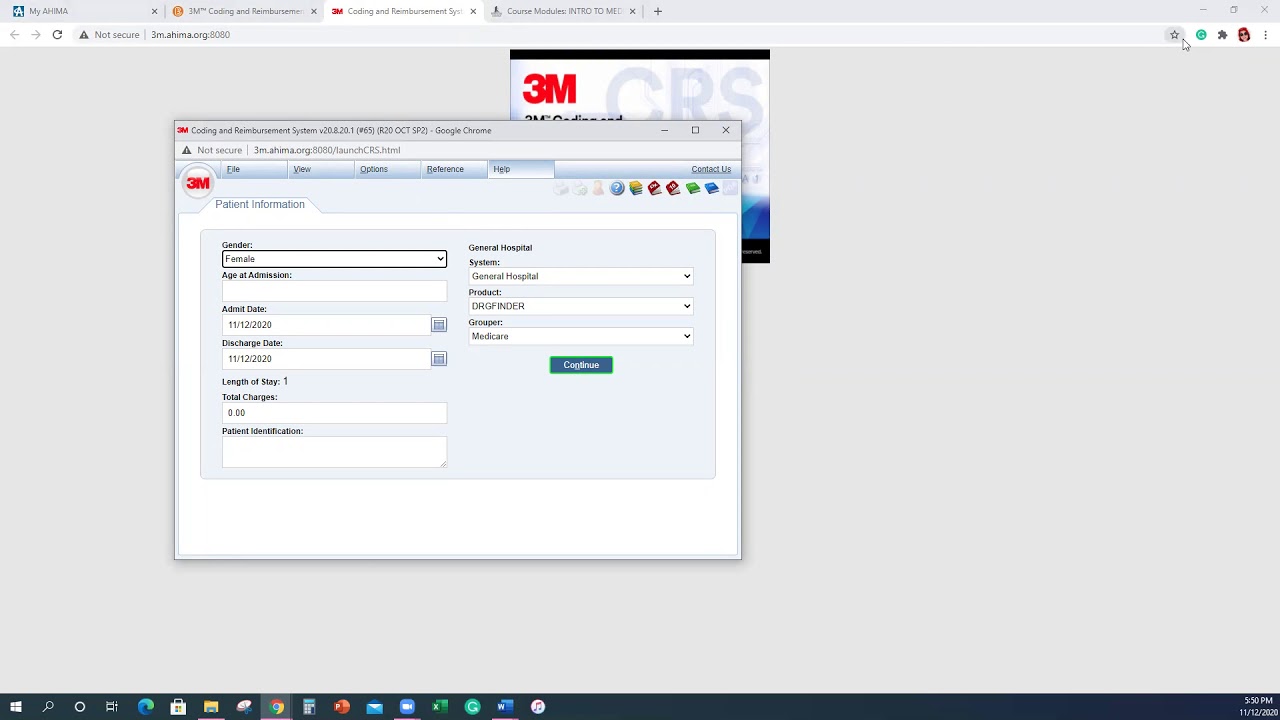
Task: Select the Patient Information tab
Action: 260,204
